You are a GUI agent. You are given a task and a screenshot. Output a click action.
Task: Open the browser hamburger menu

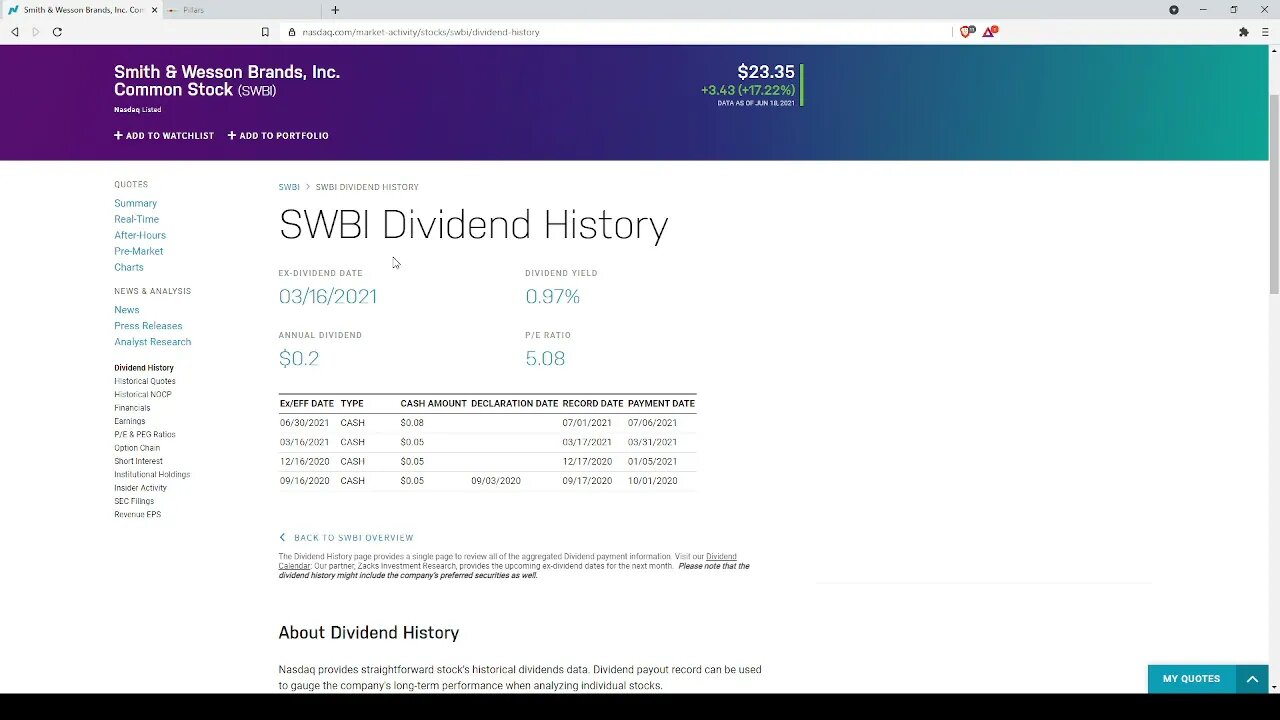point(1265,32)
